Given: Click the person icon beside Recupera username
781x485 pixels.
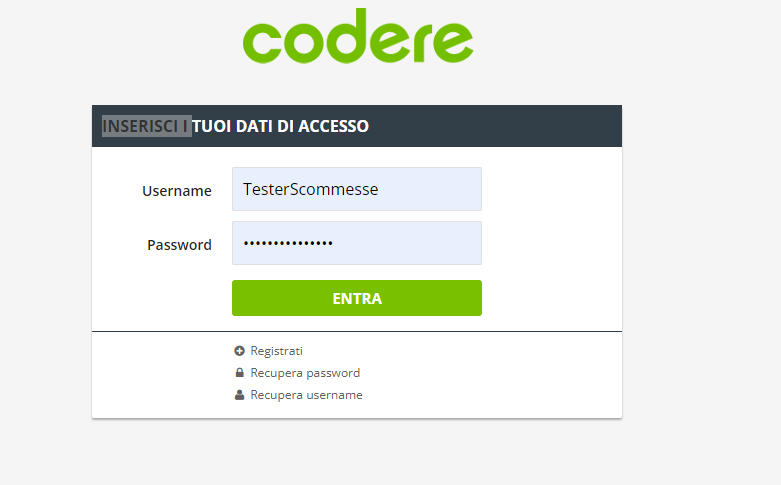Looking at the screenshot, I should click(239, 395).
